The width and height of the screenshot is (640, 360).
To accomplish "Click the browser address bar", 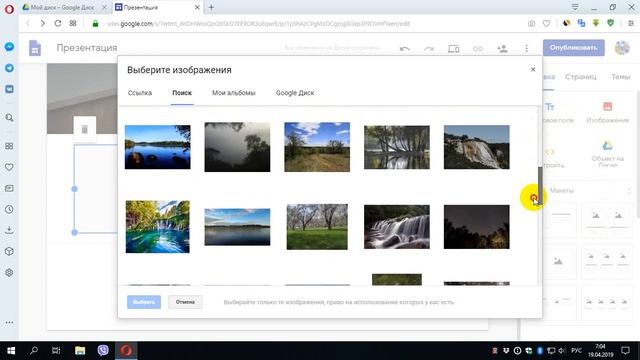I will (x=258, y=24).
